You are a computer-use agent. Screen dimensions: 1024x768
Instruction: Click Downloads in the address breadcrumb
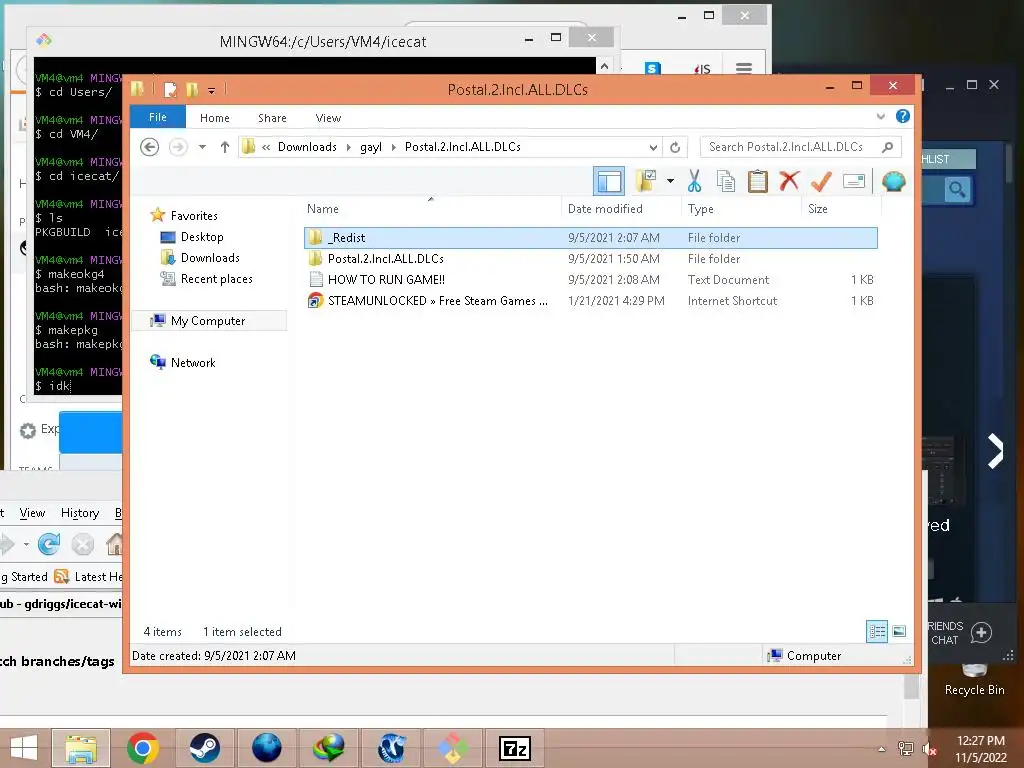[307, 147]
